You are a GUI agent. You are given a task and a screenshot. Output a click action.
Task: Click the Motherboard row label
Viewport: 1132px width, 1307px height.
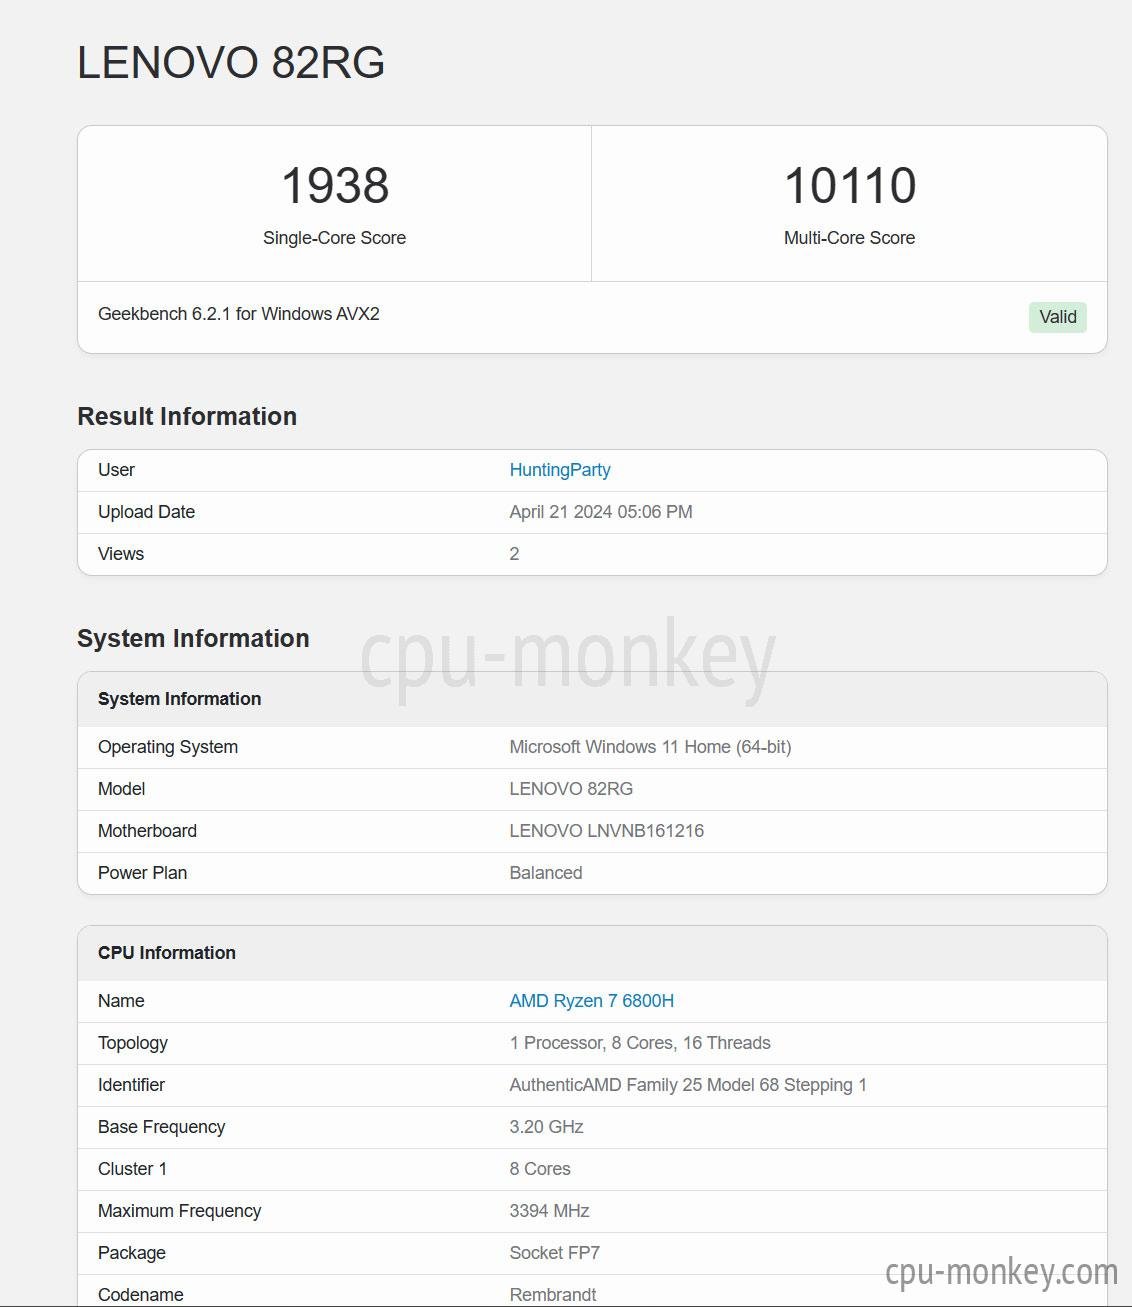pyautogui.click(x=148, y=831)
